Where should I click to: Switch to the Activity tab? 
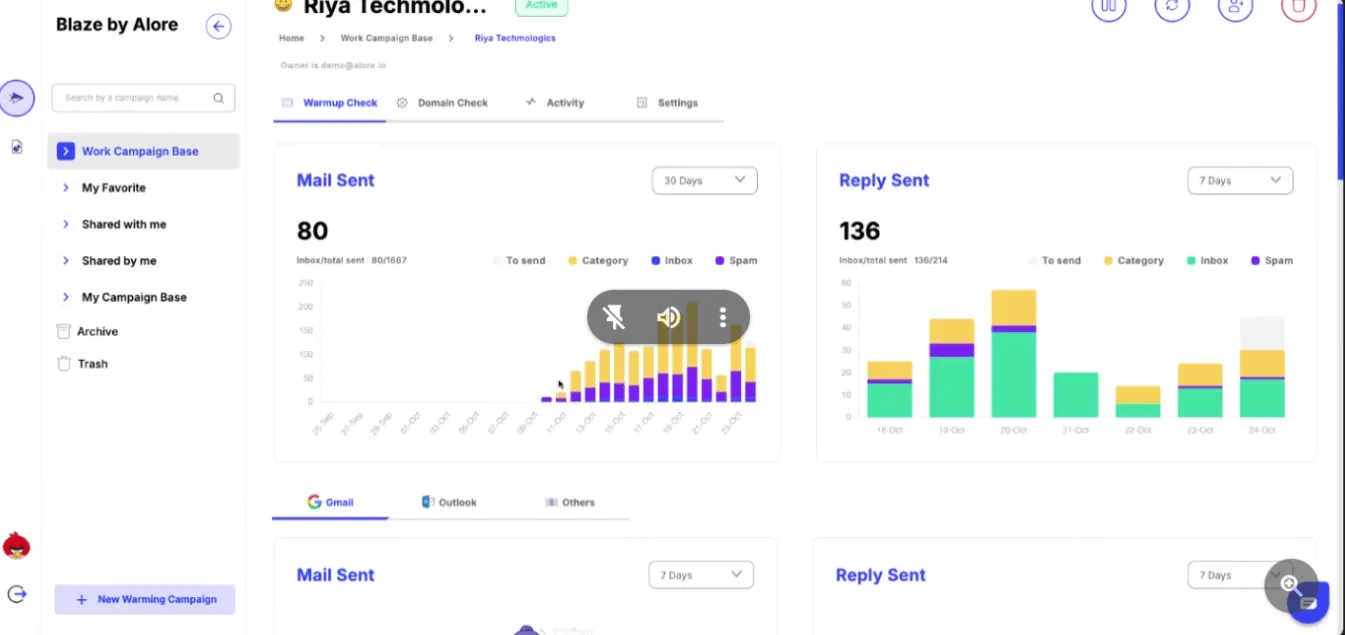click(x=555, y=103)
